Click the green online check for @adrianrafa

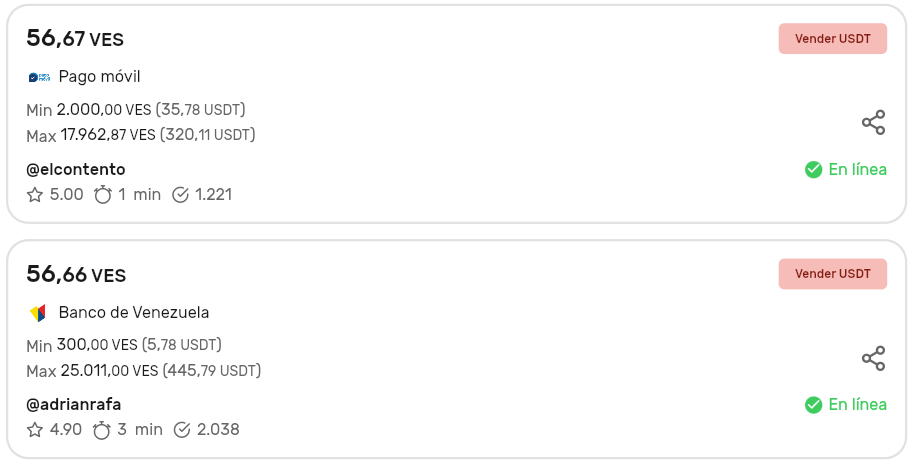[813, 405]
